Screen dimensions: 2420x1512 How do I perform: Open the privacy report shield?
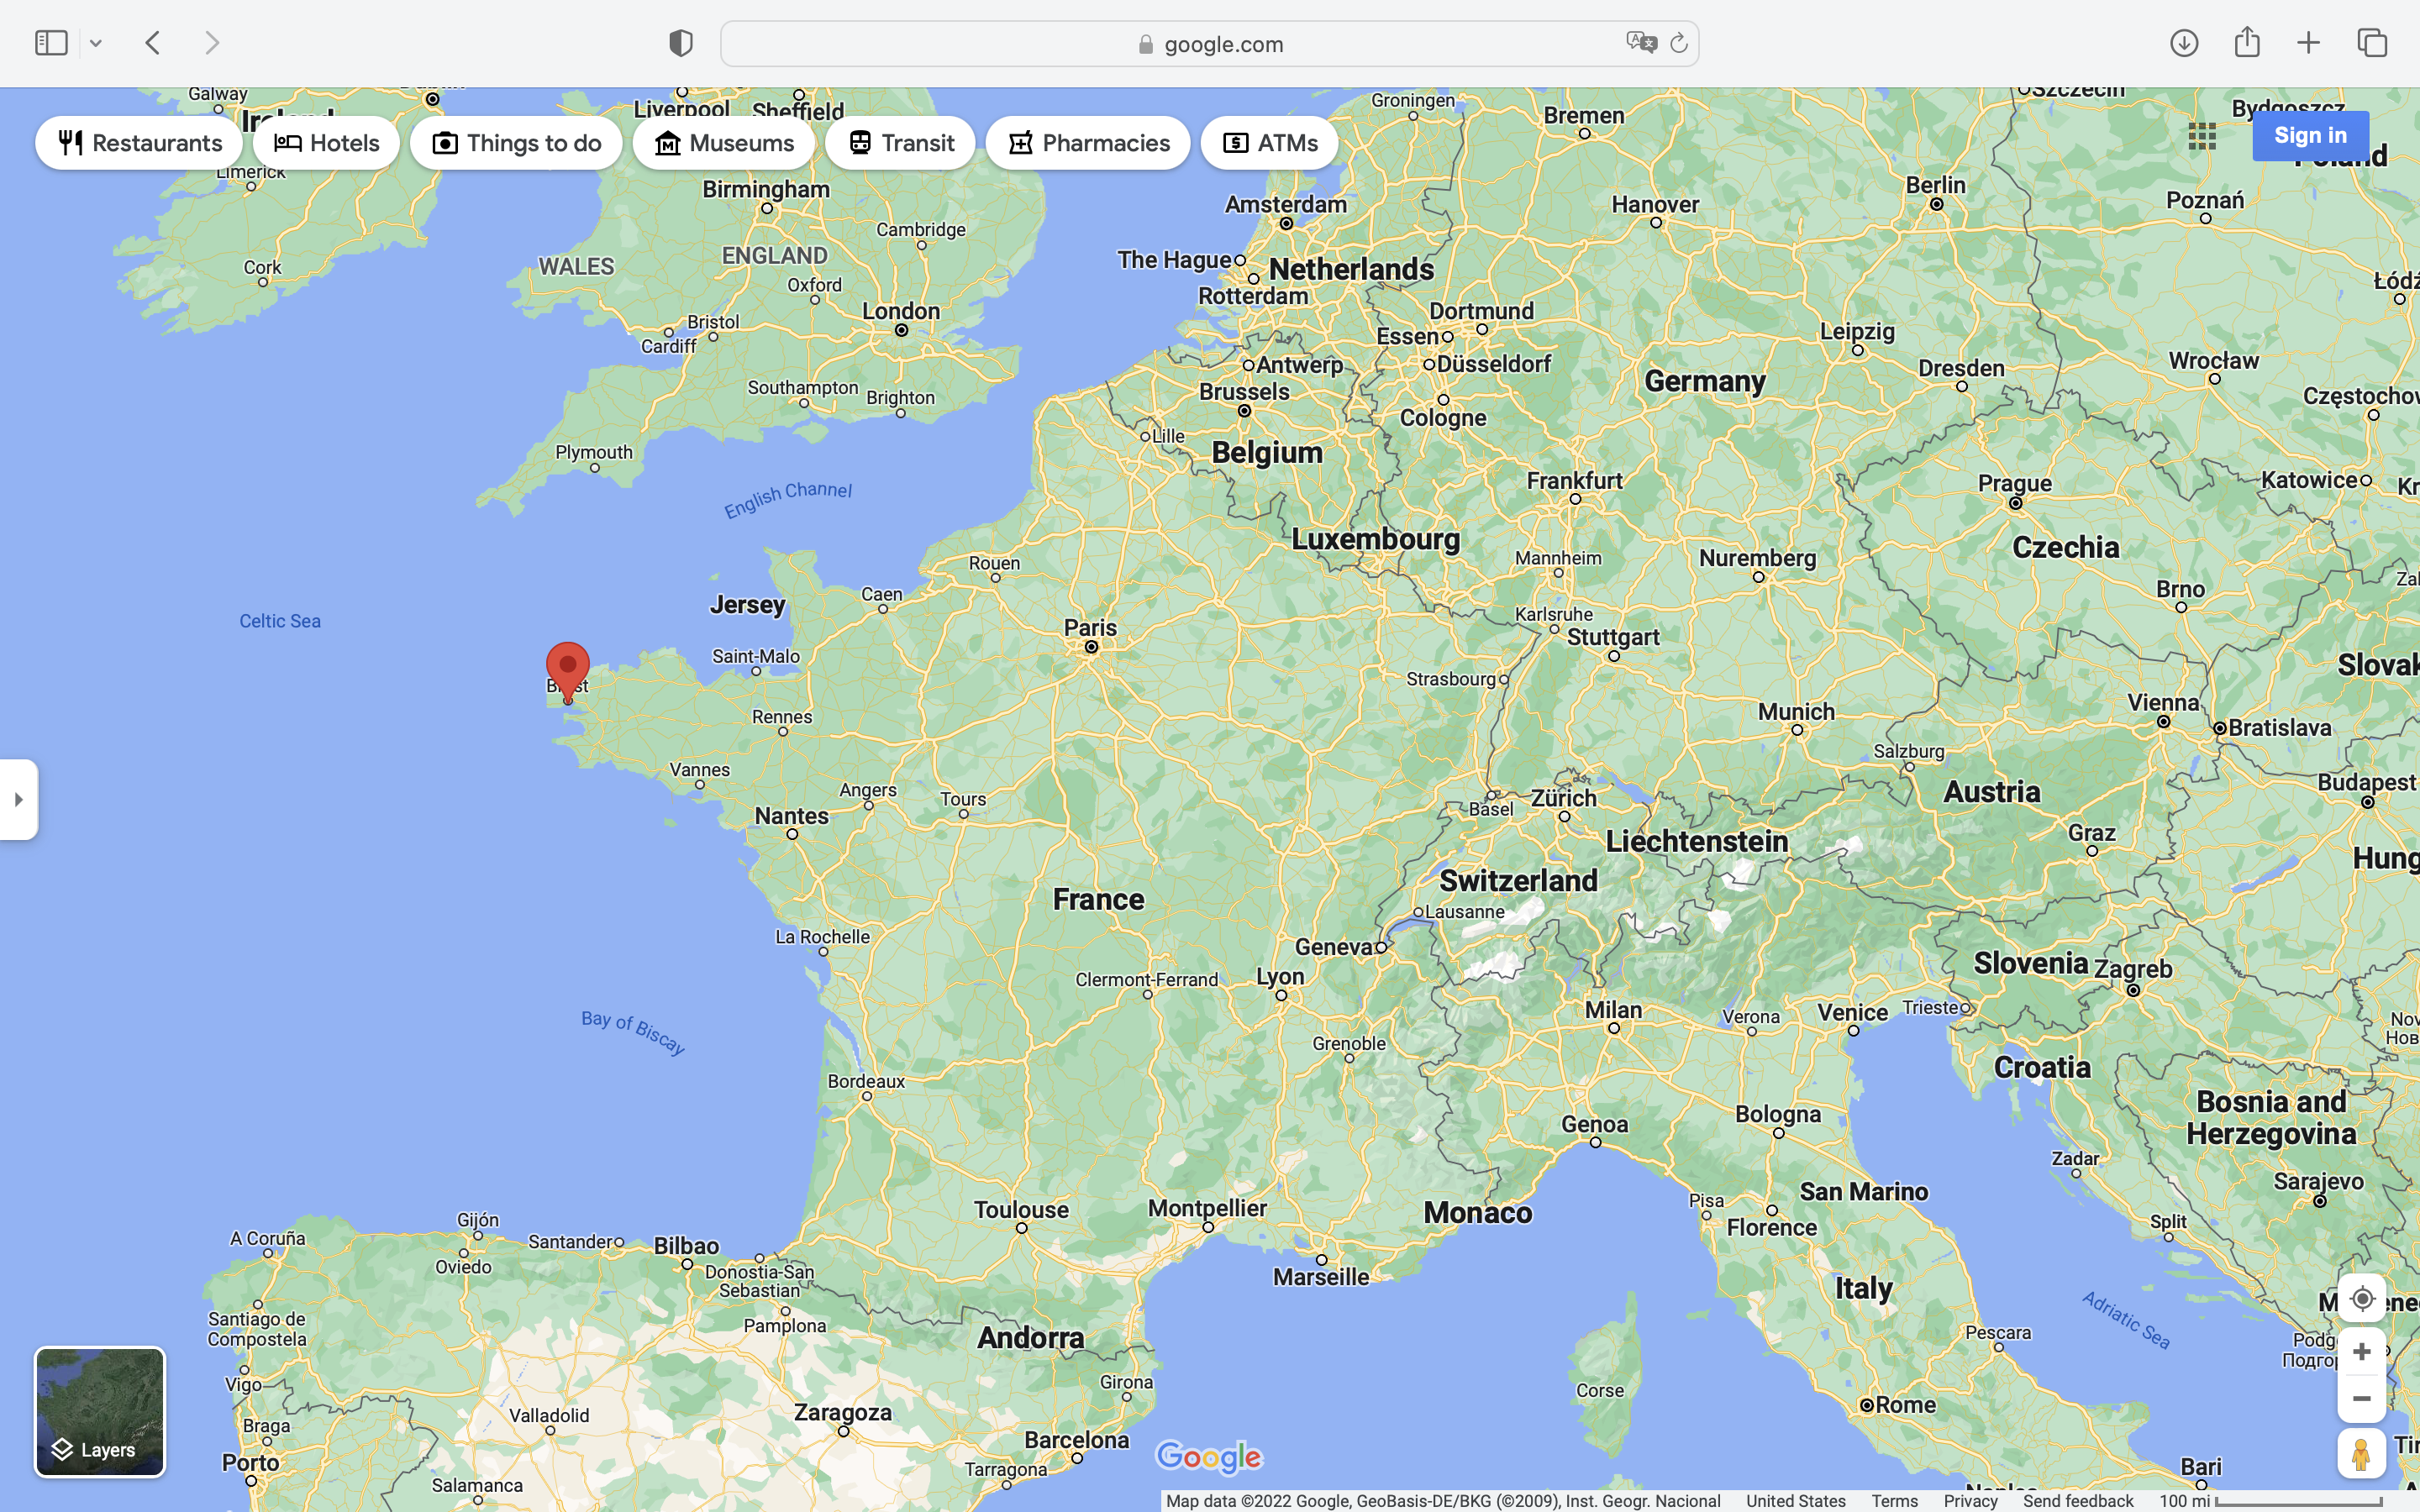[681, 43]
